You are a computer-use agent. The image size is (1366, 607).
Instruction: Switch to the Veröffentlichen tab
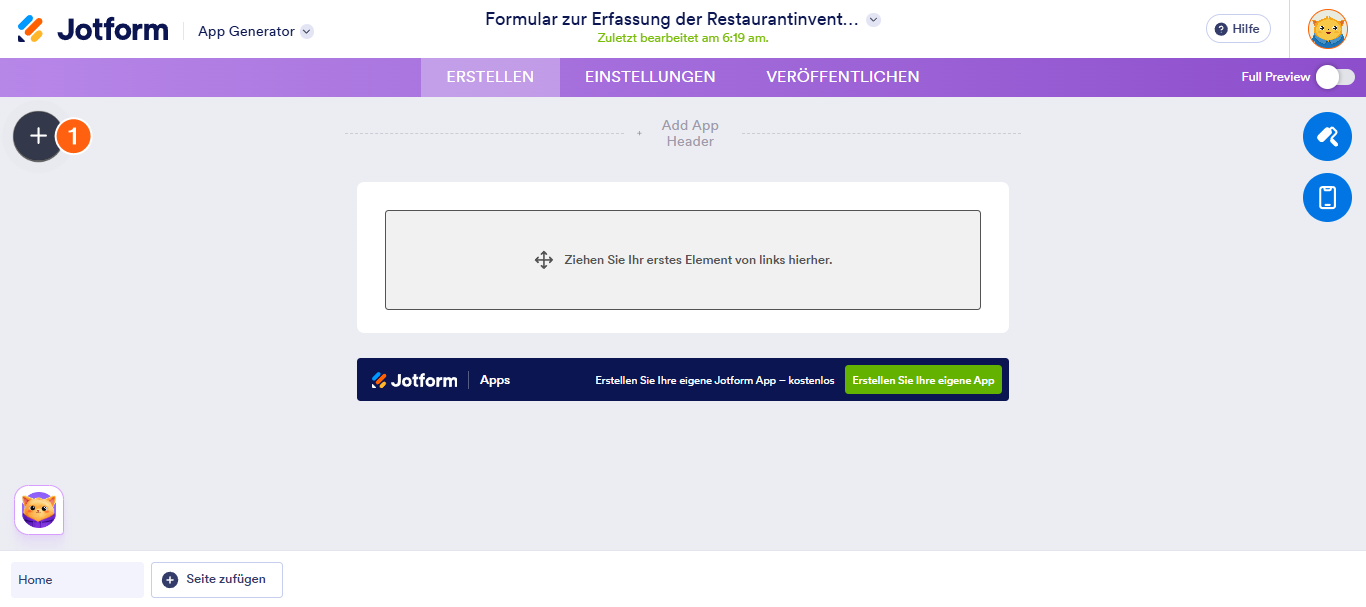click(843, 77)
